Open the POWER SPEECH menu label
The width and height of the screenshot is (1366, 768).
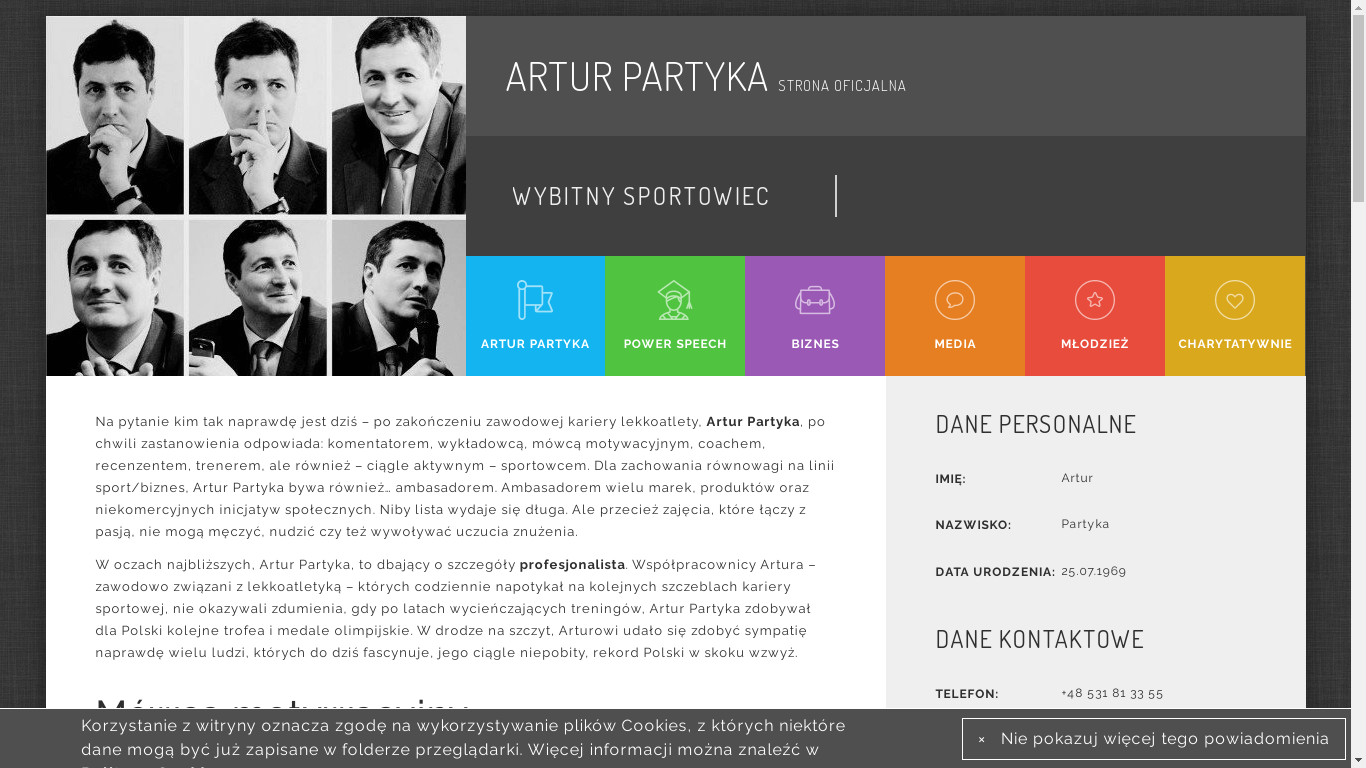(x=675, y=344)
